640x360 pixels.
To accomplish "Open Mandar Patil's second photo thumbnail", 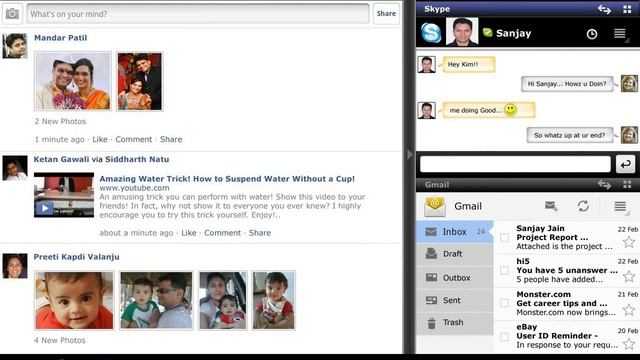I will coord(140,81).
